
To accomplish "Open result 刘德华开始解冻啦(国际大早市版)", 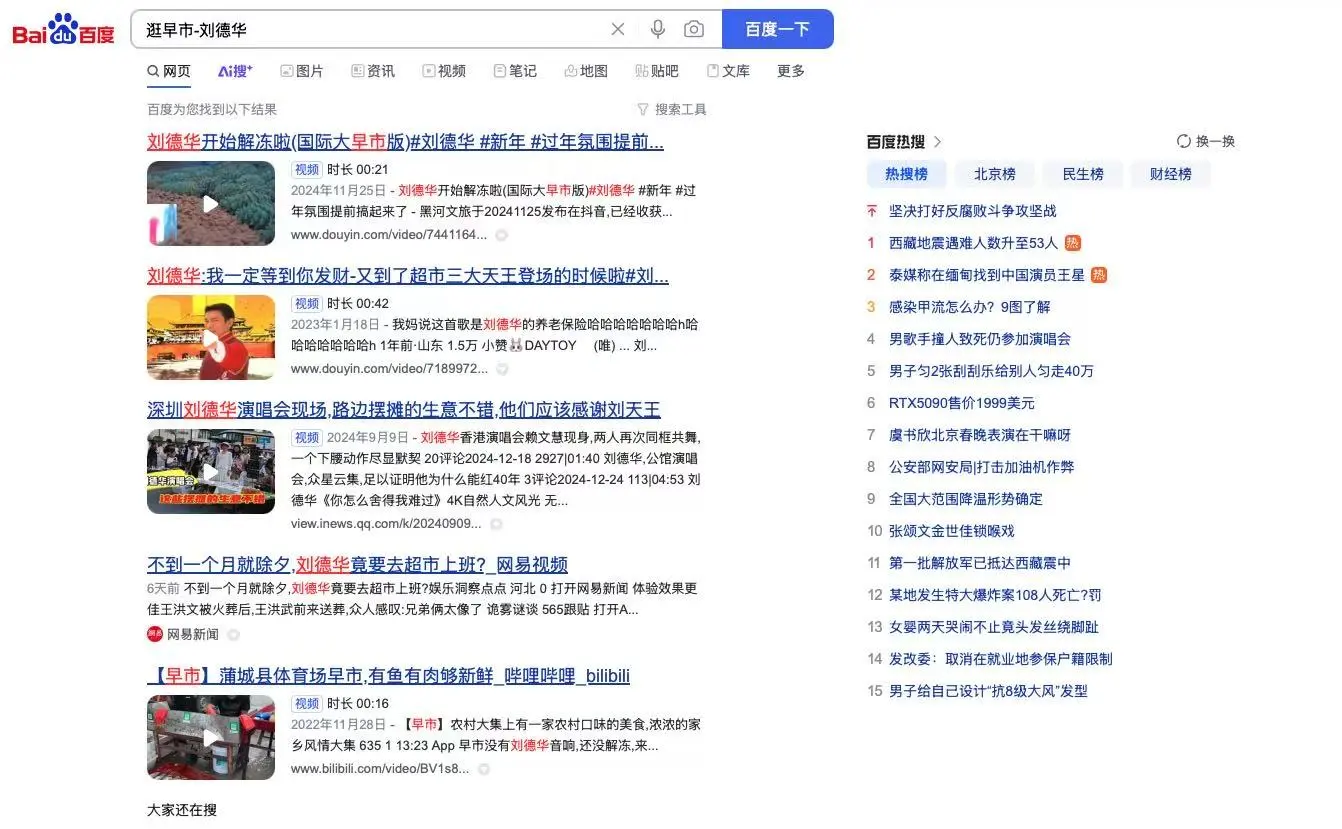I will coord(405,141).
